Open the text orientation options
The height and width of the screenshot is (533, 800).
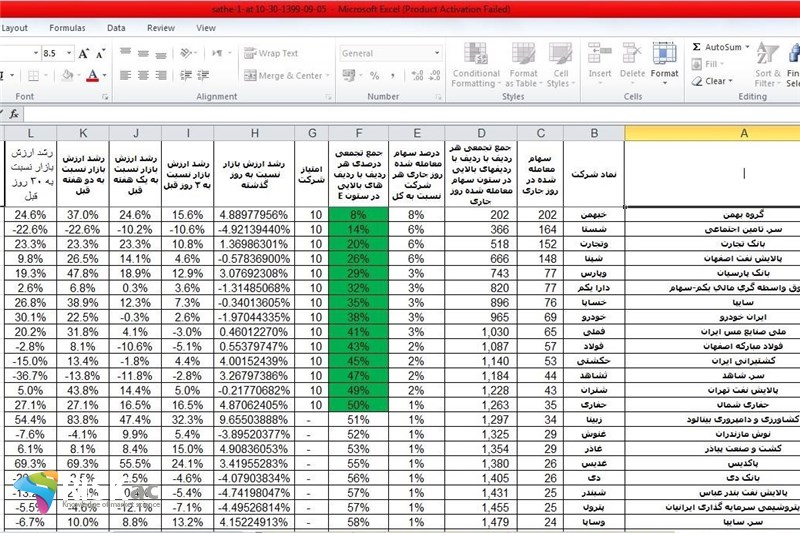point(188,53)
